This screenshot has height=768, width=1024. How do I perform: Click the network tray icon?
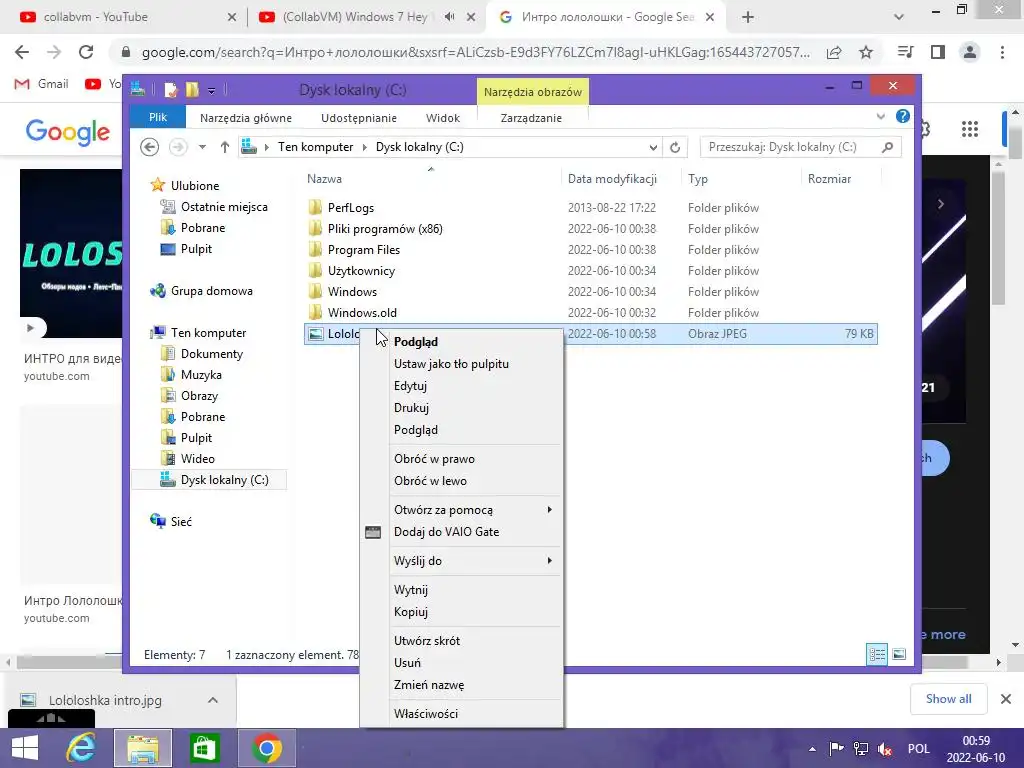click(x=861, y=749)
